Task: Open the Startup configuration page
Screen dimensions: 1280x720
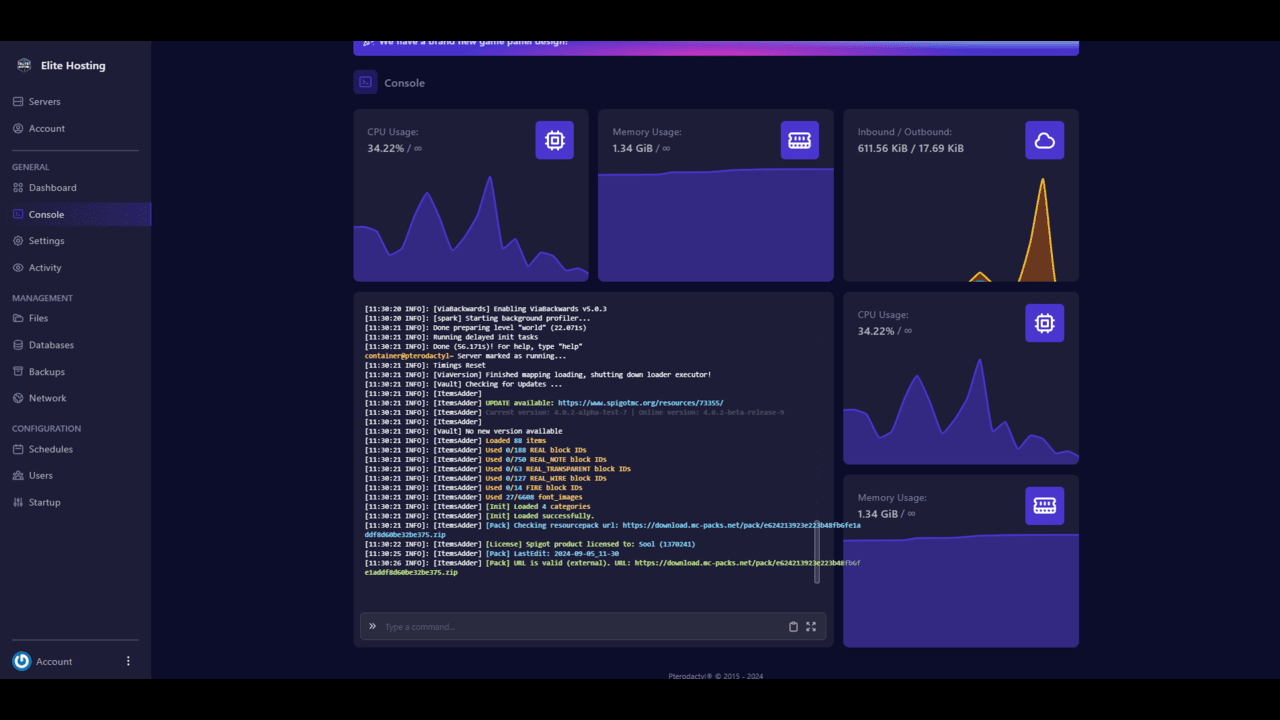Action: click(44, 503)
